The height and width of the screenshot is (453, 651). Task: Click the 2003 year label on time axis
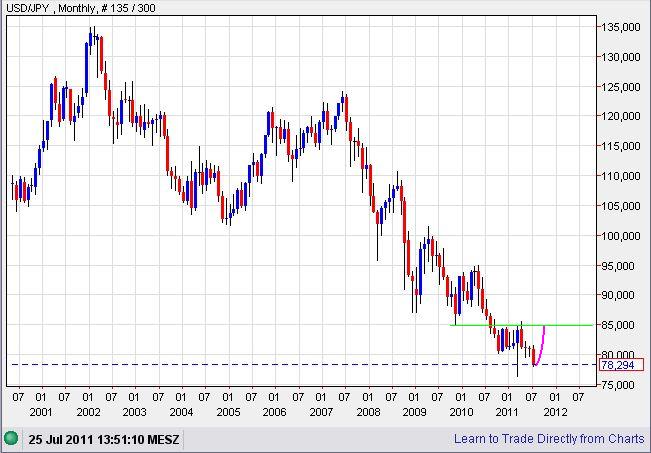pos(135,412)
